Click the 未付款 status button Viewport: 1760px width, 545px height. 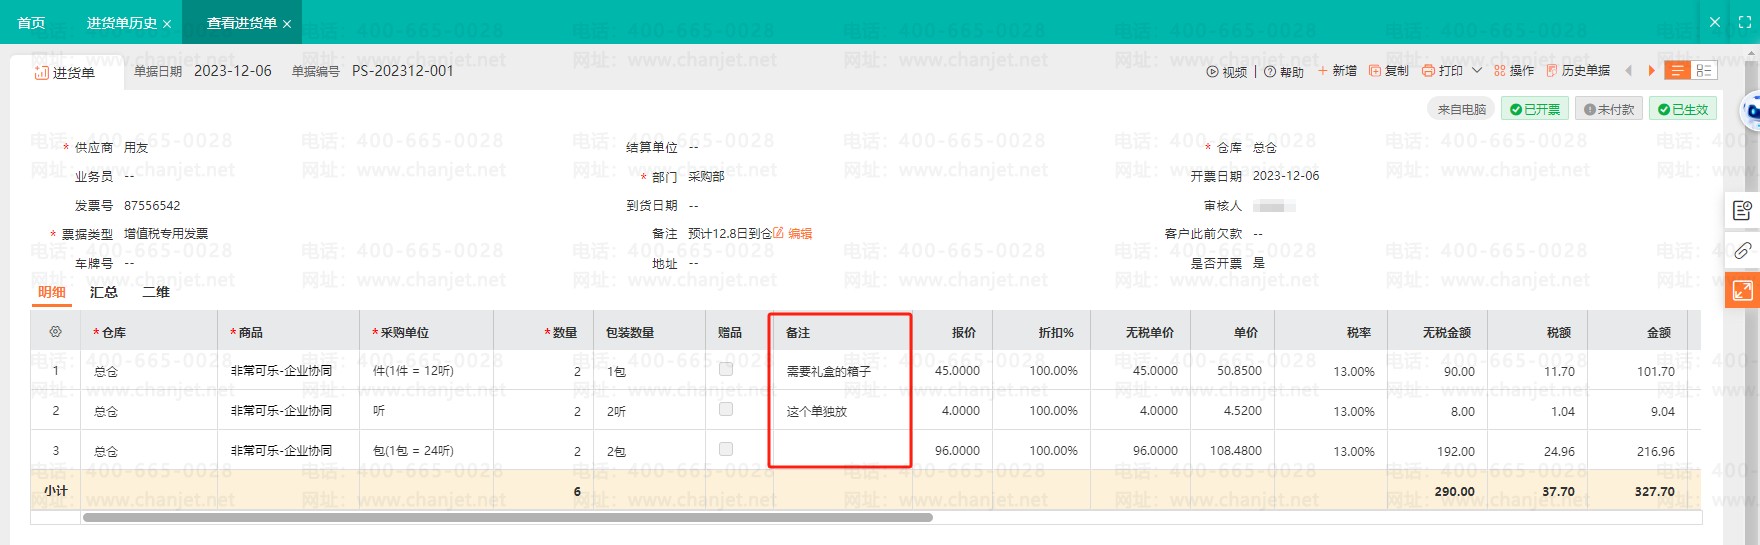1609,109
